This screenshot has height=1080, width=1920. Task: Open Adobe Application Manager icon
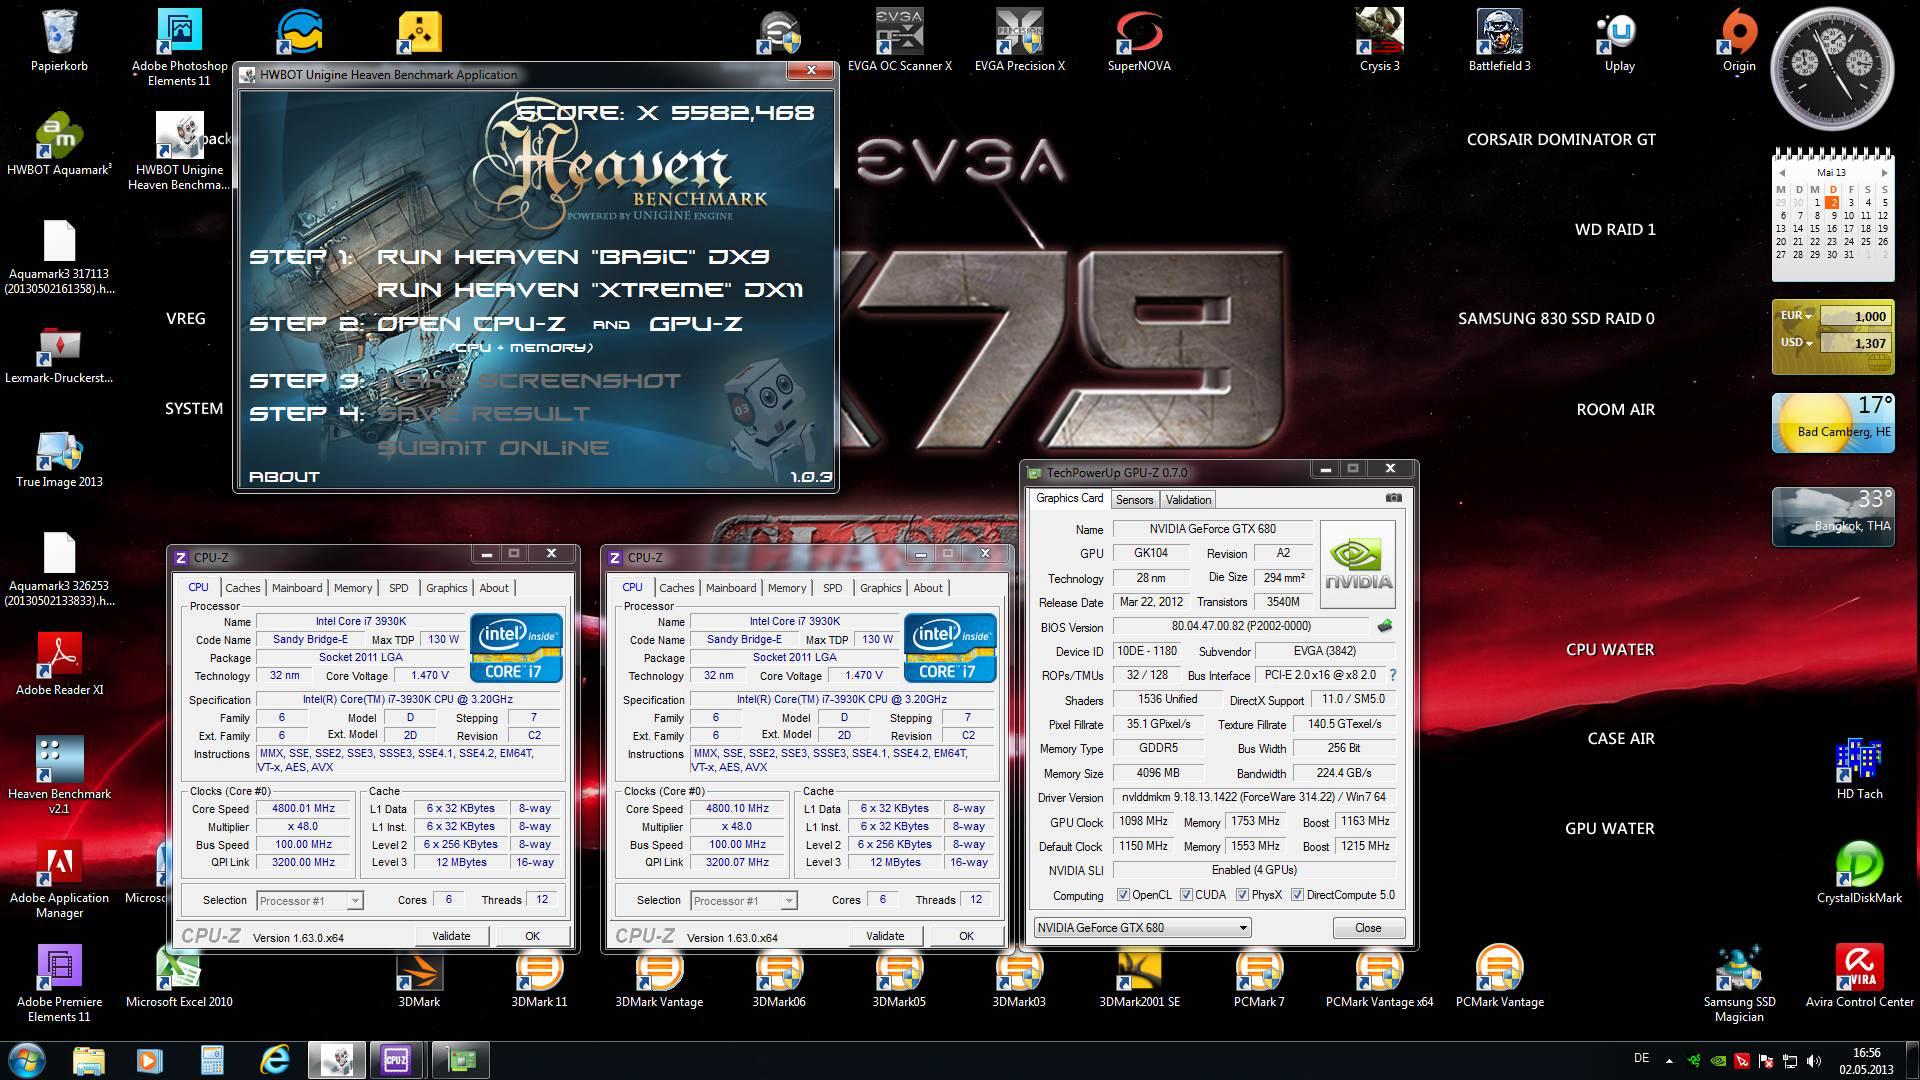pyautogui.click(x=60, y=880)
